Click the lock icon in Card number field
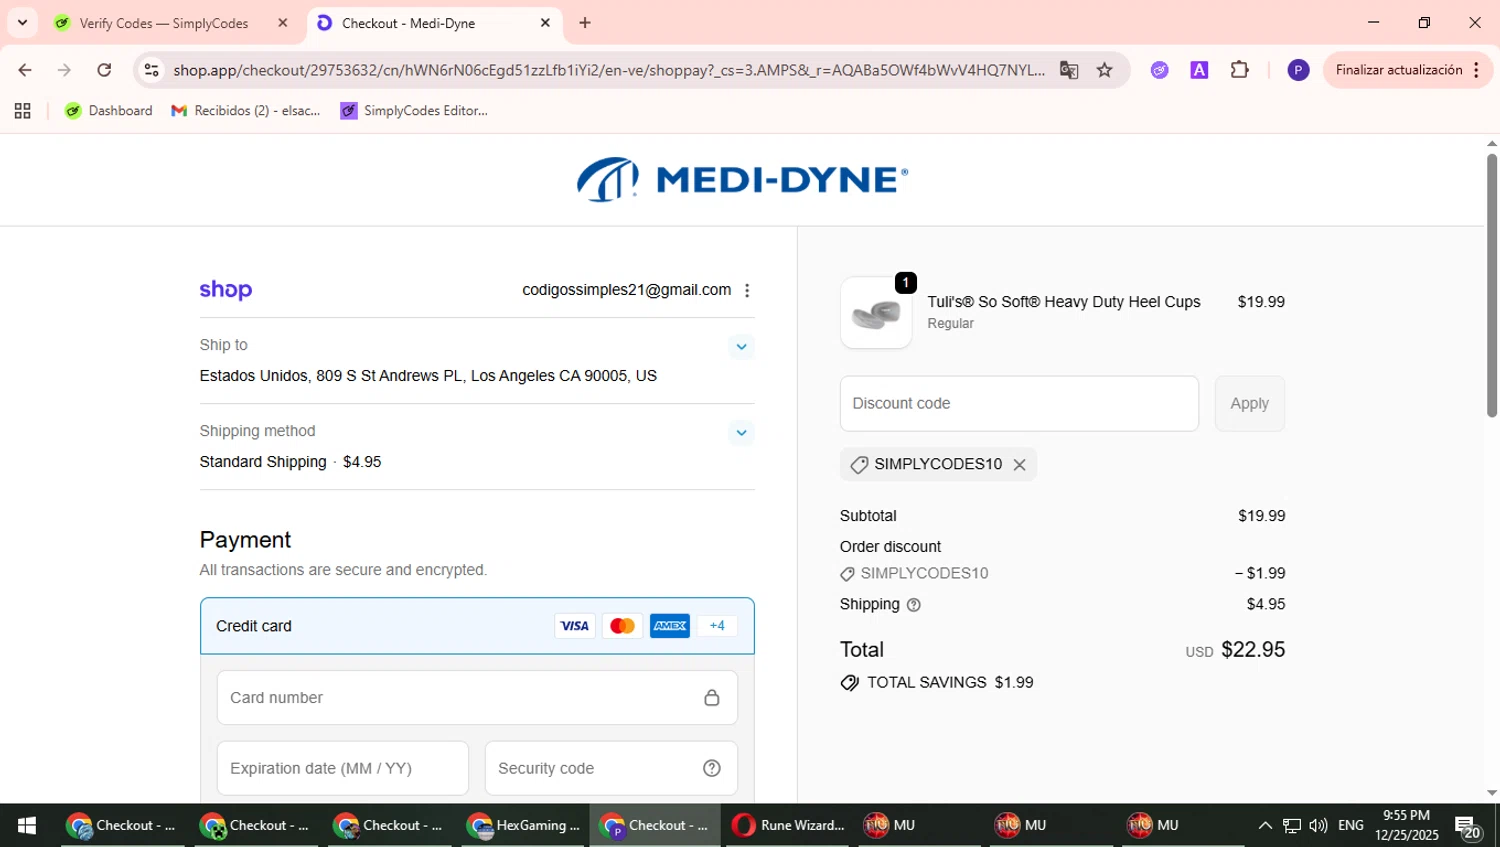 pyautogui.click(x=712, y=698)
